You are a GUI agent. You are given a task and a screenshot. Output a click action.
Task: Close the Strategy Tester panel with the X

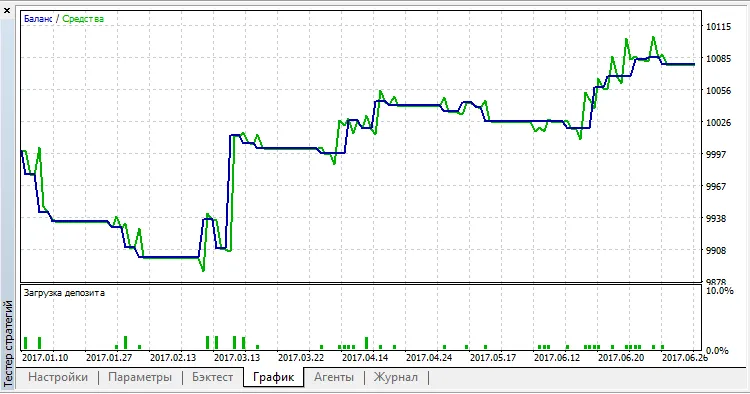[7, 10]
